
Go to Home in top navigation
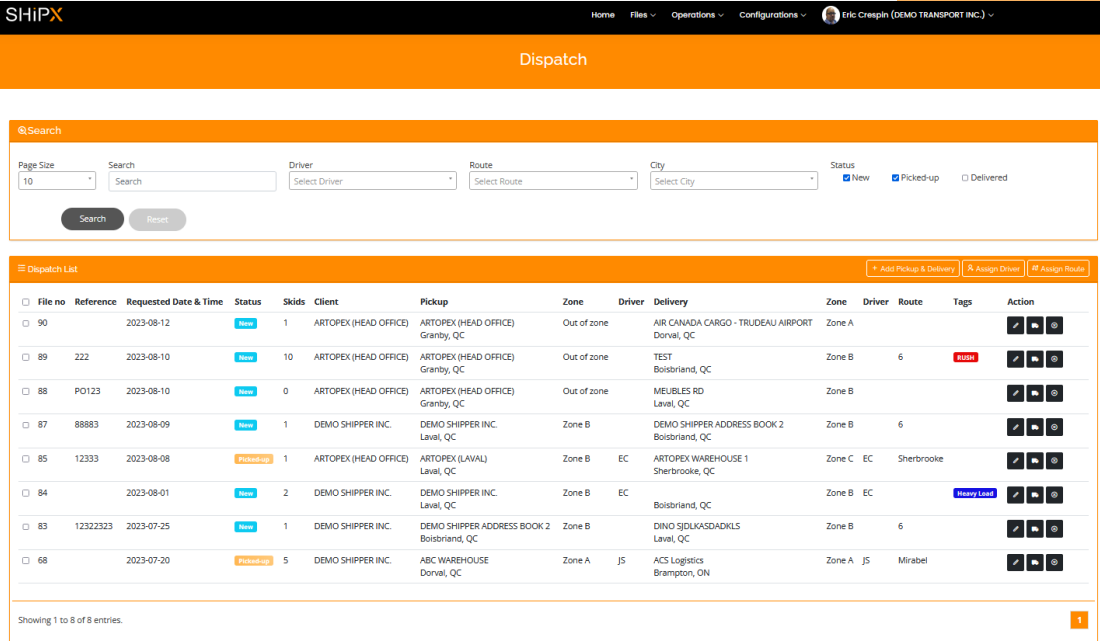click(603, 15)
